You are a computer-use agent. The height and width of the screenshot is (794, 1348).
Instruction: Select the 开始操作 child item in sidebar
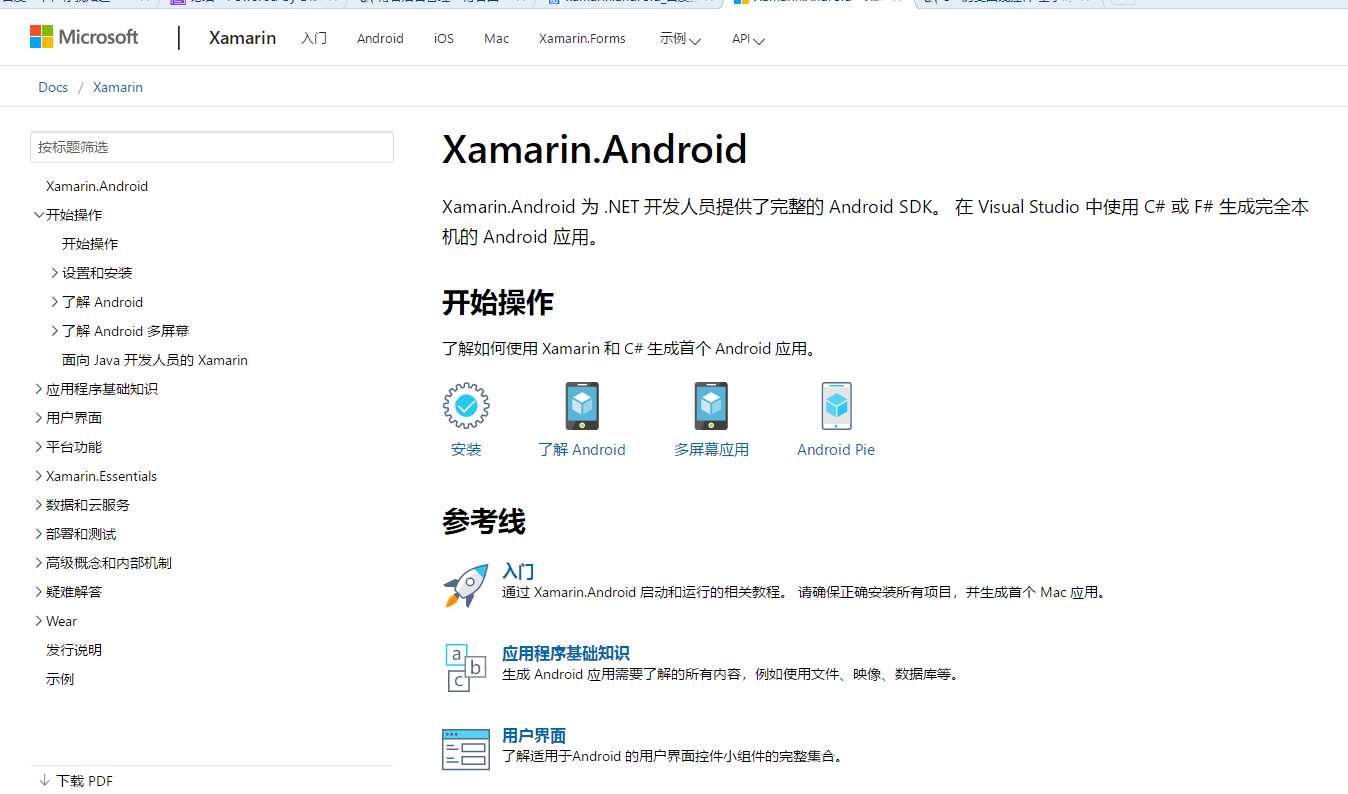point(90,244)
